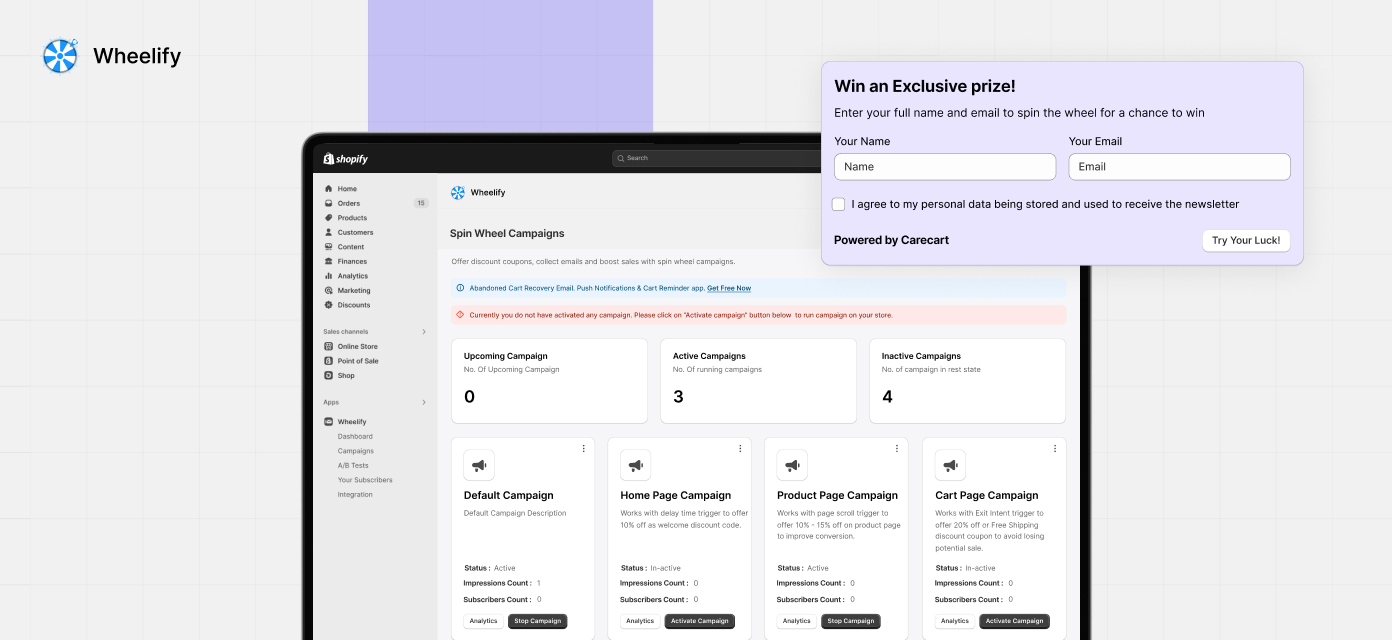Activate the Cart Page Campaign
The width and height of the screenshot is (1392, 640).
click(1015, 621)
